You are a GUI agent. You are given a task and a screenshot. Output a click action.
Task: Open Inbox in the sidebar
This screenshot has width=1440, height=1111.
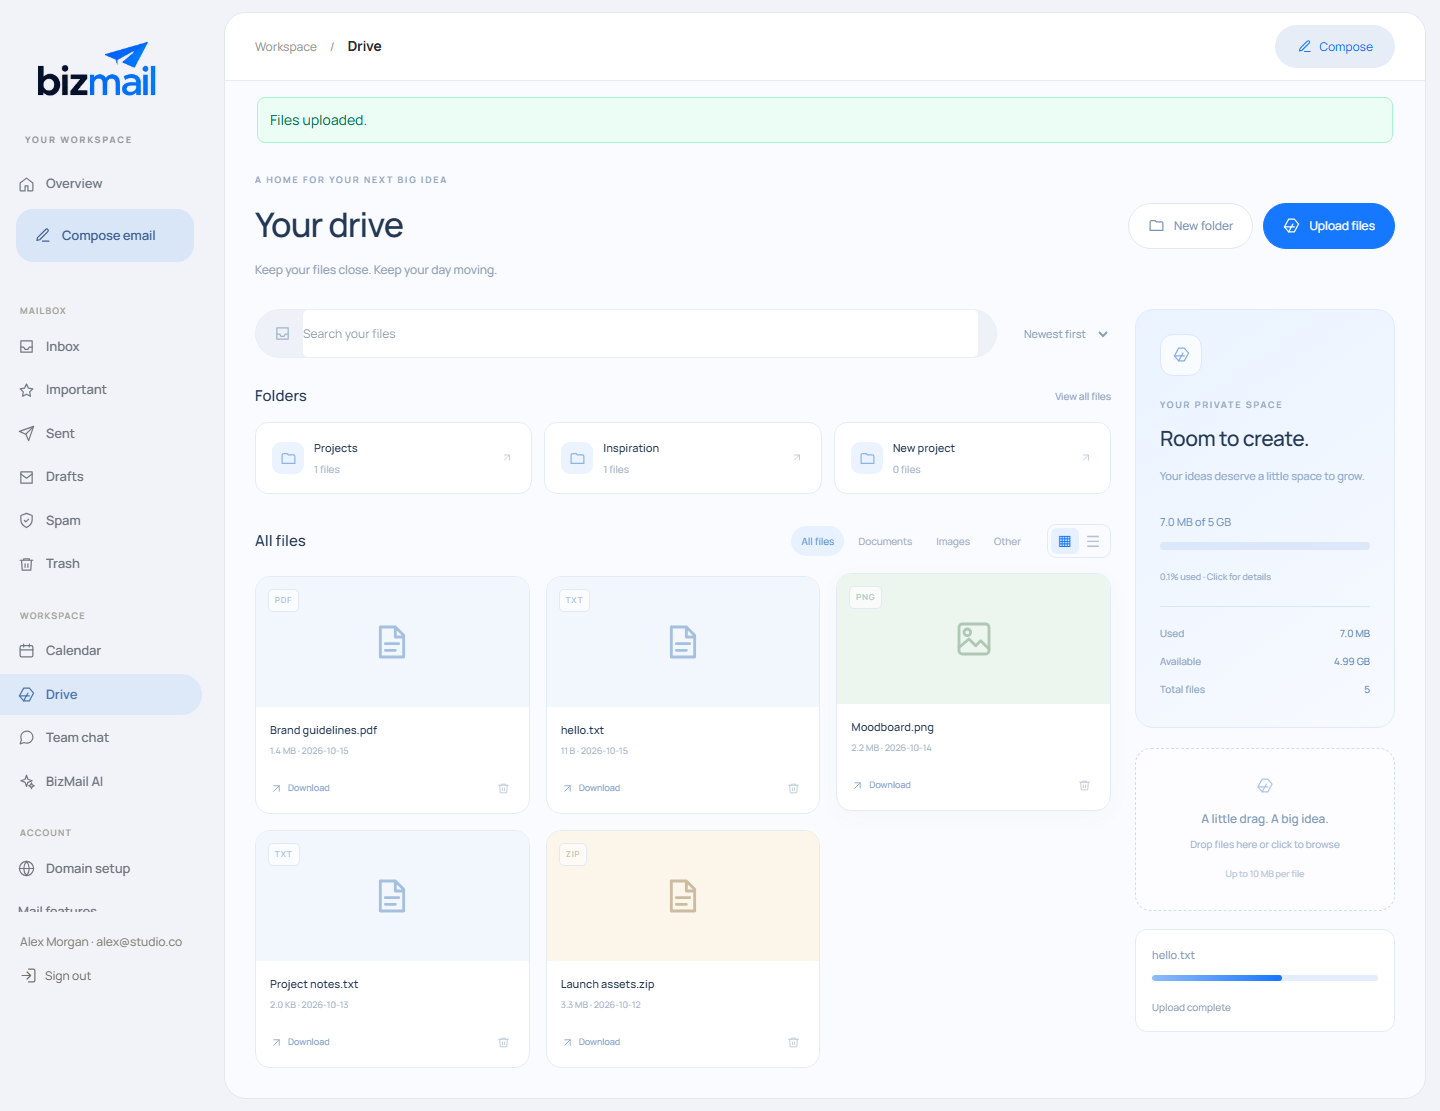[x=101, y=347]
